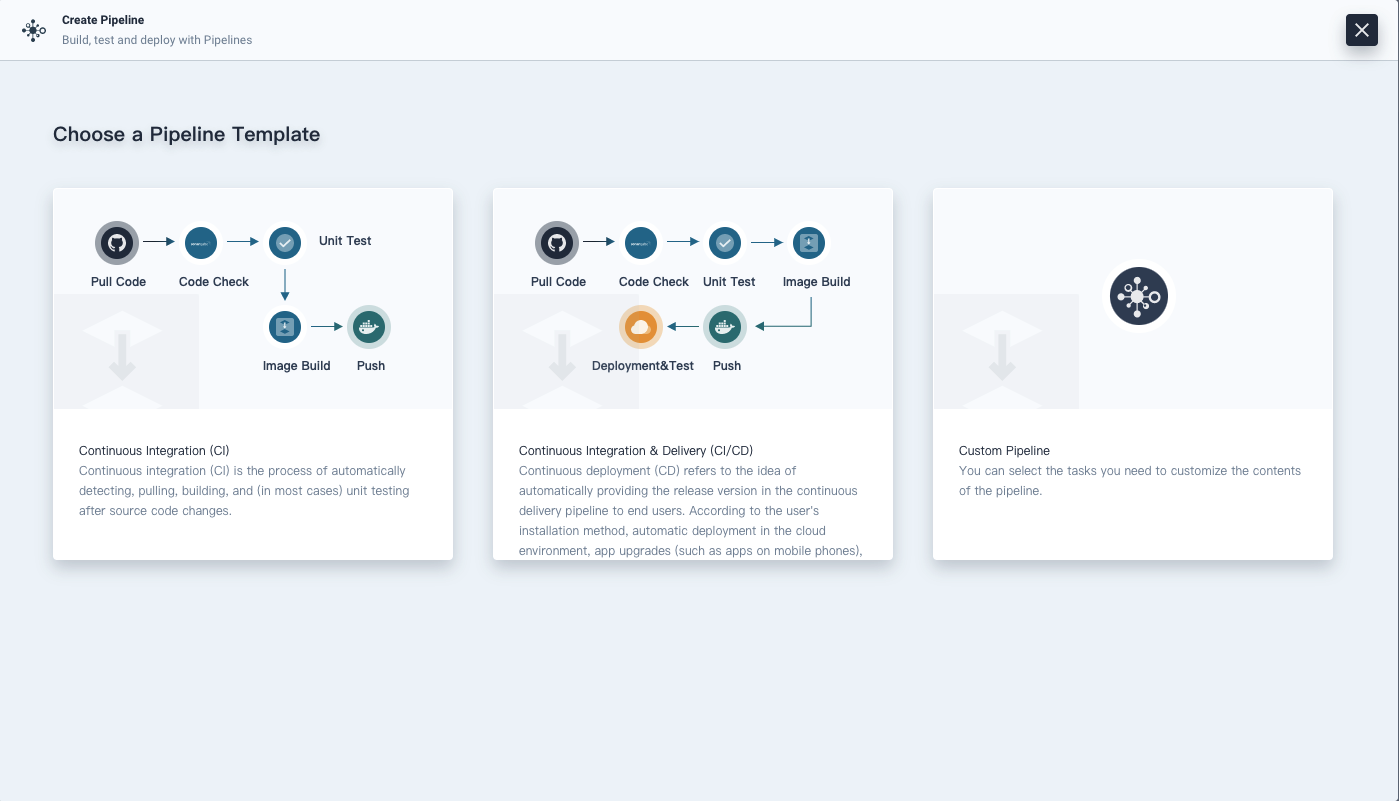Image resolution: width=1399 pixels, height=801 pixels.
Task: Click the pipeline icon in the dialog header
Action: pos(34,30)
